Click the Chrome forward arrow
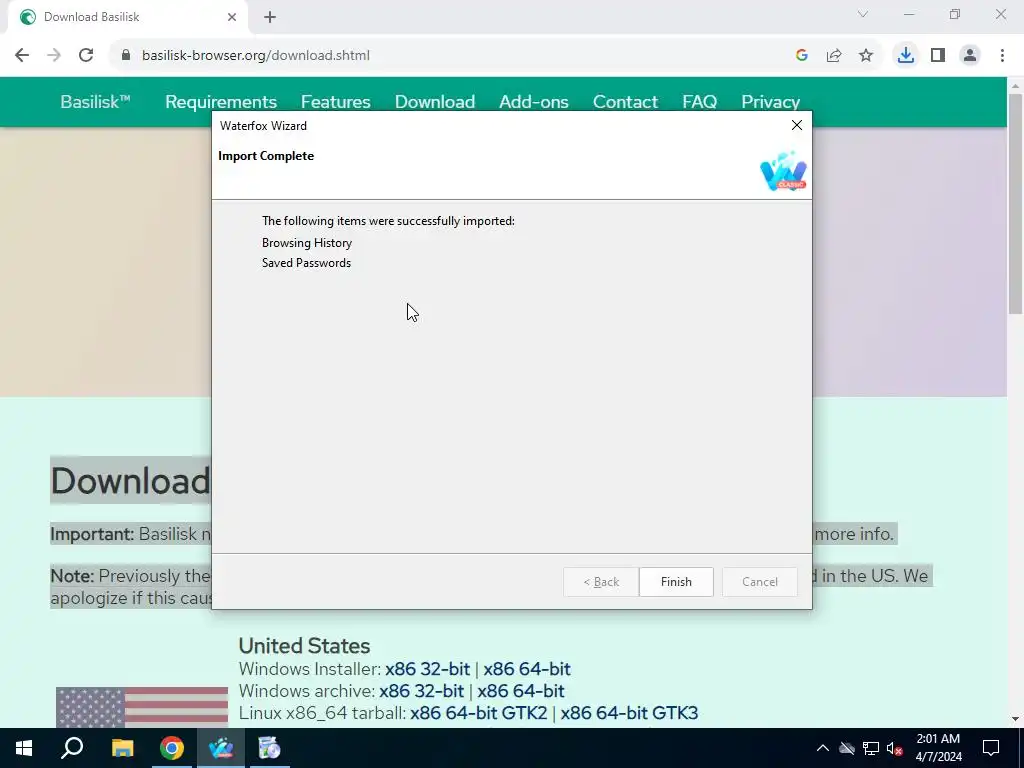Image resolution: width=1024 pixels, height=768 pixels. click(x=54, y=55)
